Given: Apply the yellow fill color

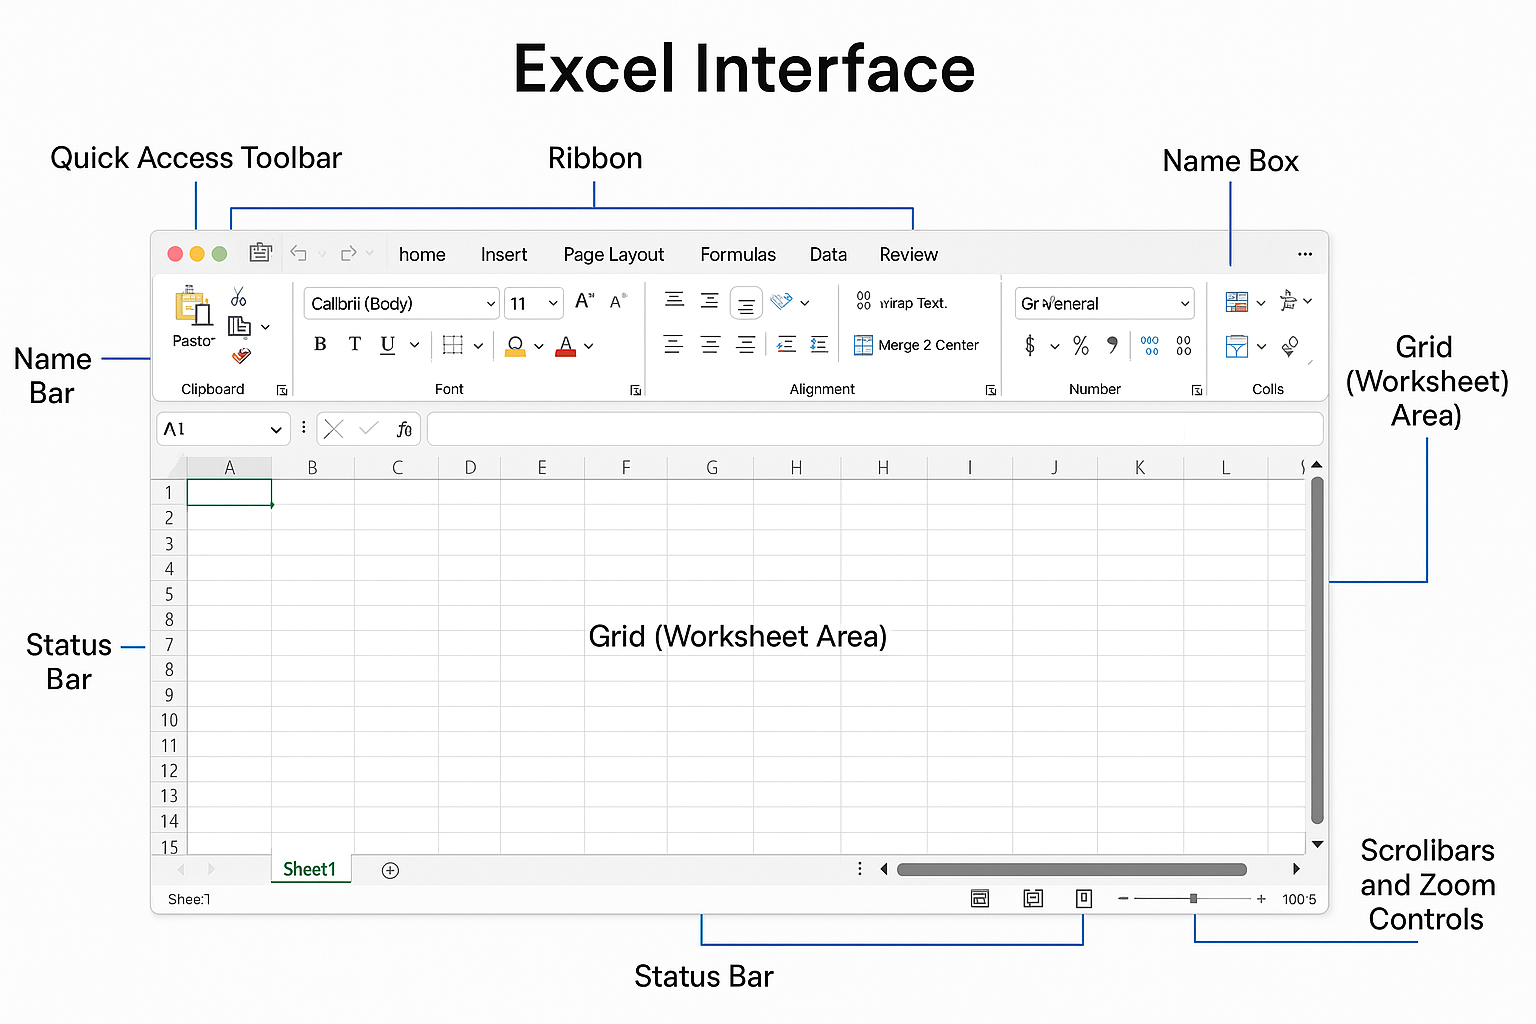Looking at the screenshot, I should pyautogui.click(x=515, y=346).
